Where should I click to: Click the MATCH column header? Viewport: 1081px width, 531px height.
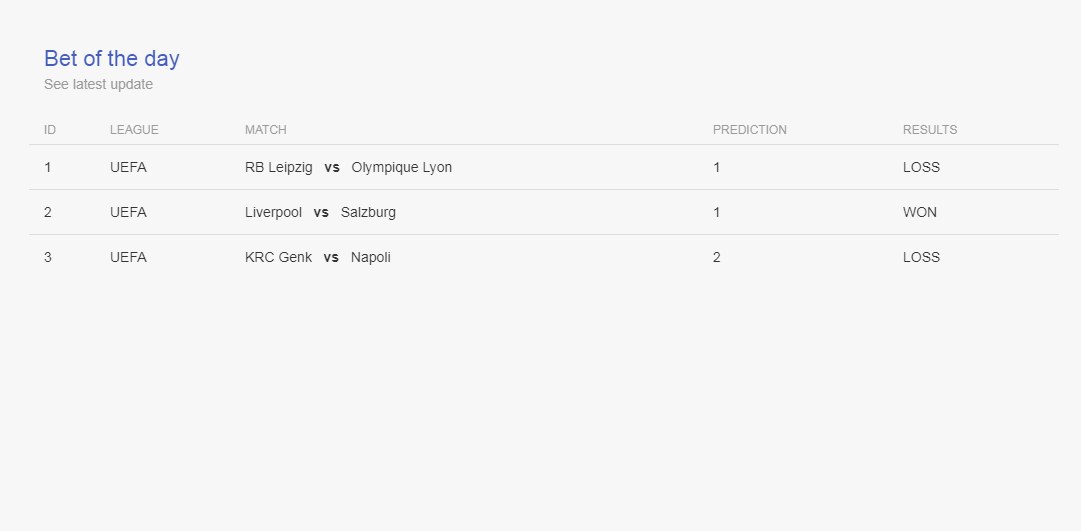[265, 130]
